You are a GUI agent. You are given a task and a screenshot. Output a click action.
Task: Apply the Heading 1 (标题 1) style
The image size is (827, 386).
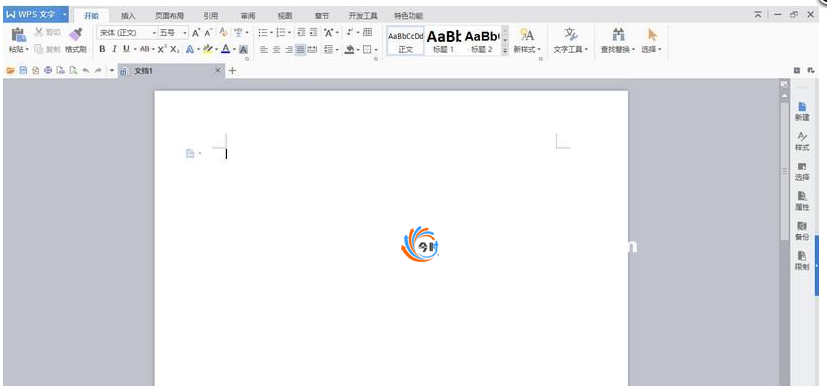444,41
